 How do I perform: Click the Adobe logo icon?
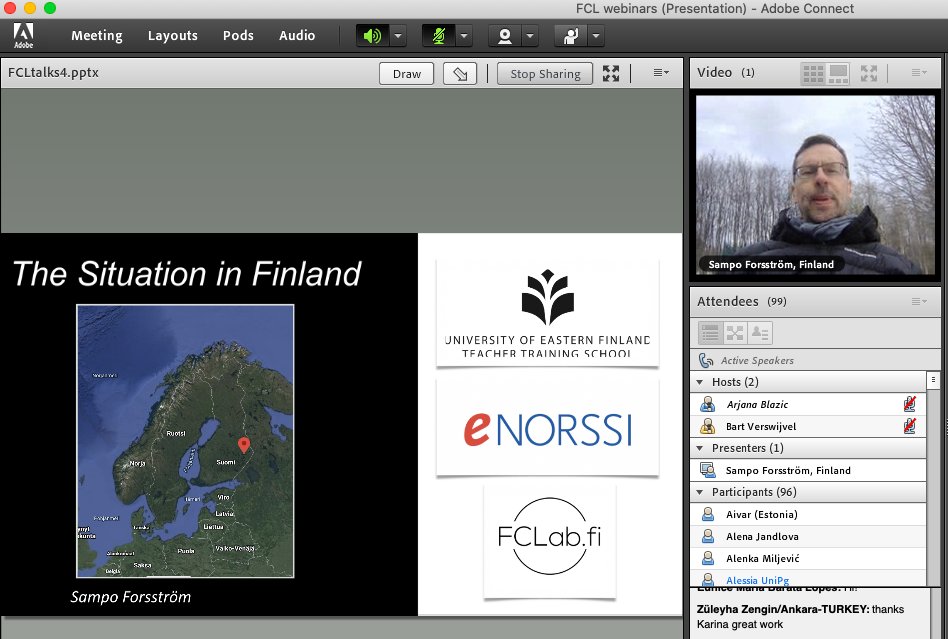[24, 36]
